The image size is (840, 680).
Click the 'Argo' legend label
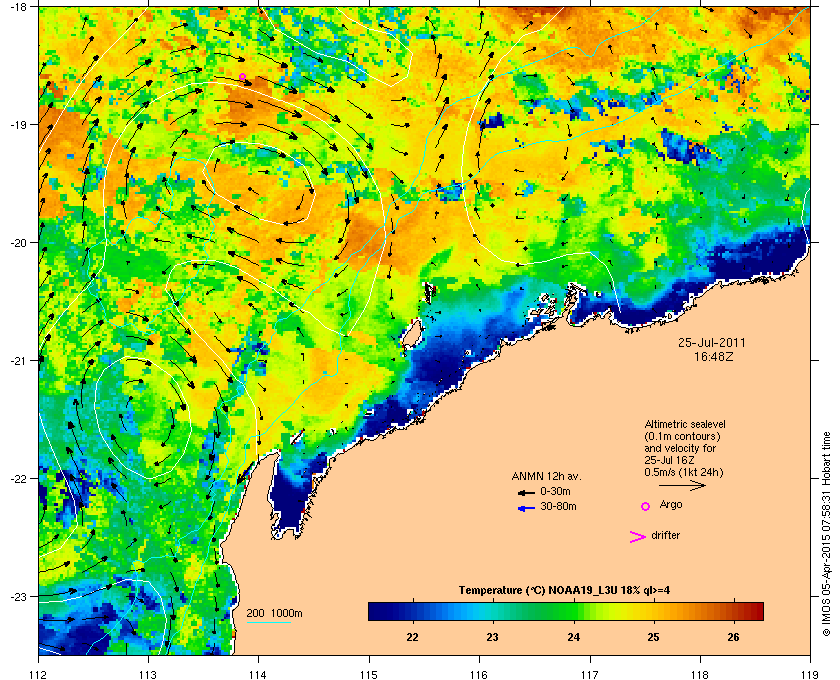coord(671,505)
